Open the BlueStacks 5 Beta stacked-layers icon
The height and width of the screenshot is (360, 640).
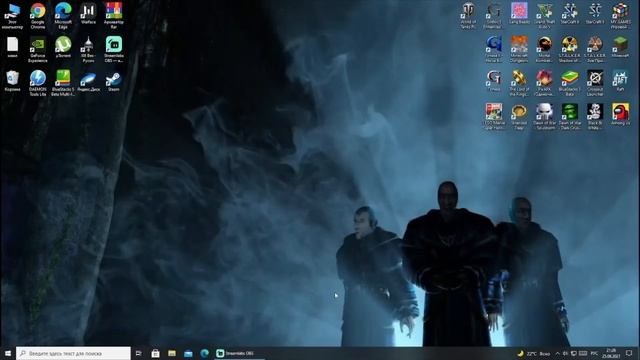pyautogui.click(x=570, y=83)
